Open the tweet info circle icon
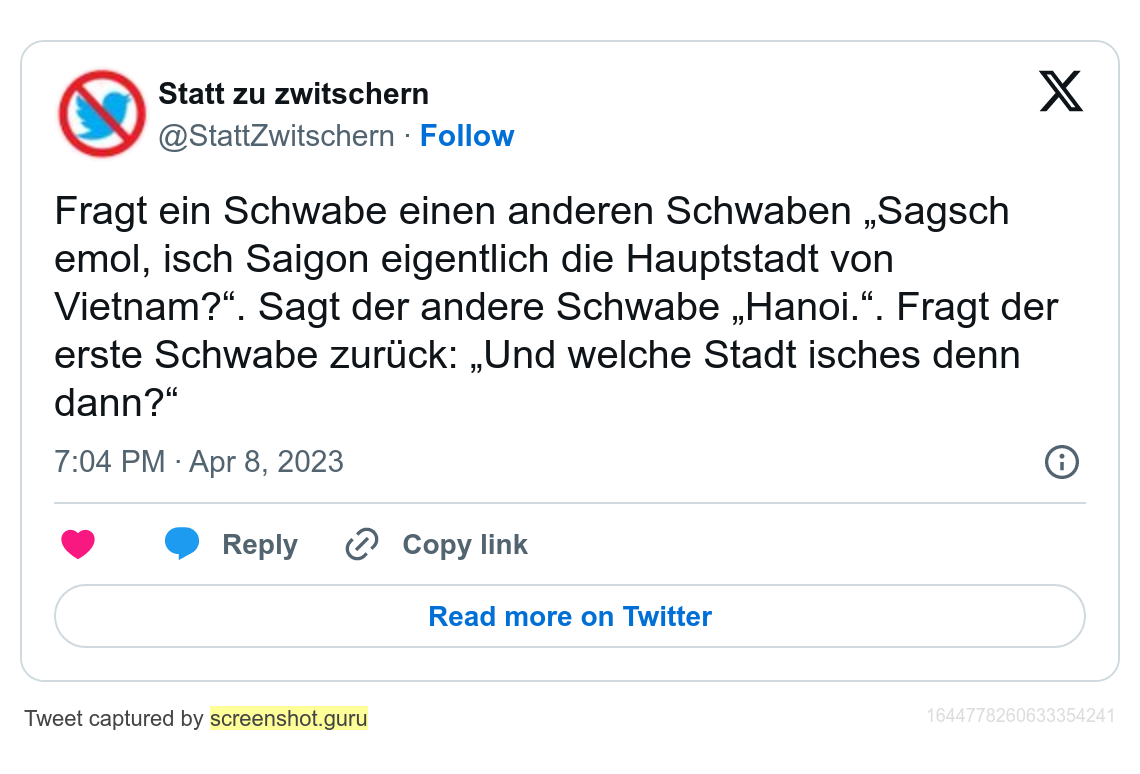 (1061, 462)
